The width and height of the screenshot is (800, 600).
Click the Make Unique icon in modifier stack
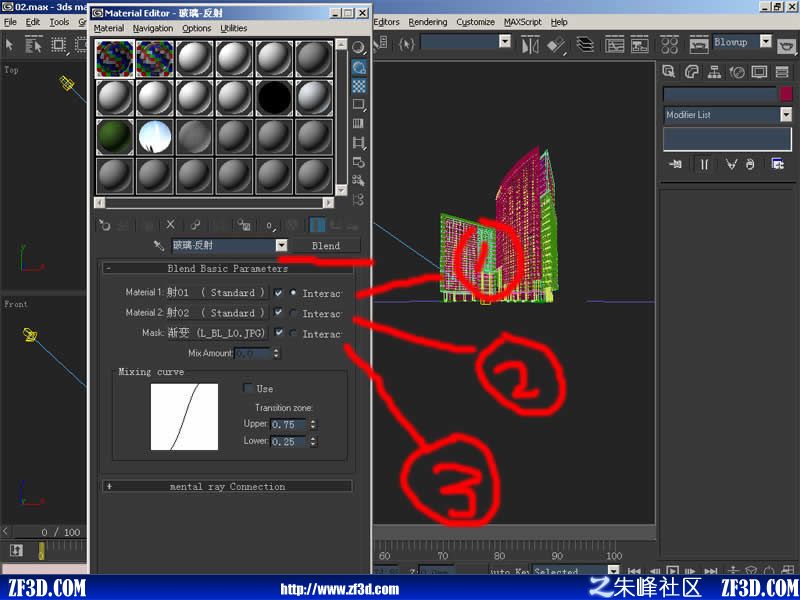(731, 164)
